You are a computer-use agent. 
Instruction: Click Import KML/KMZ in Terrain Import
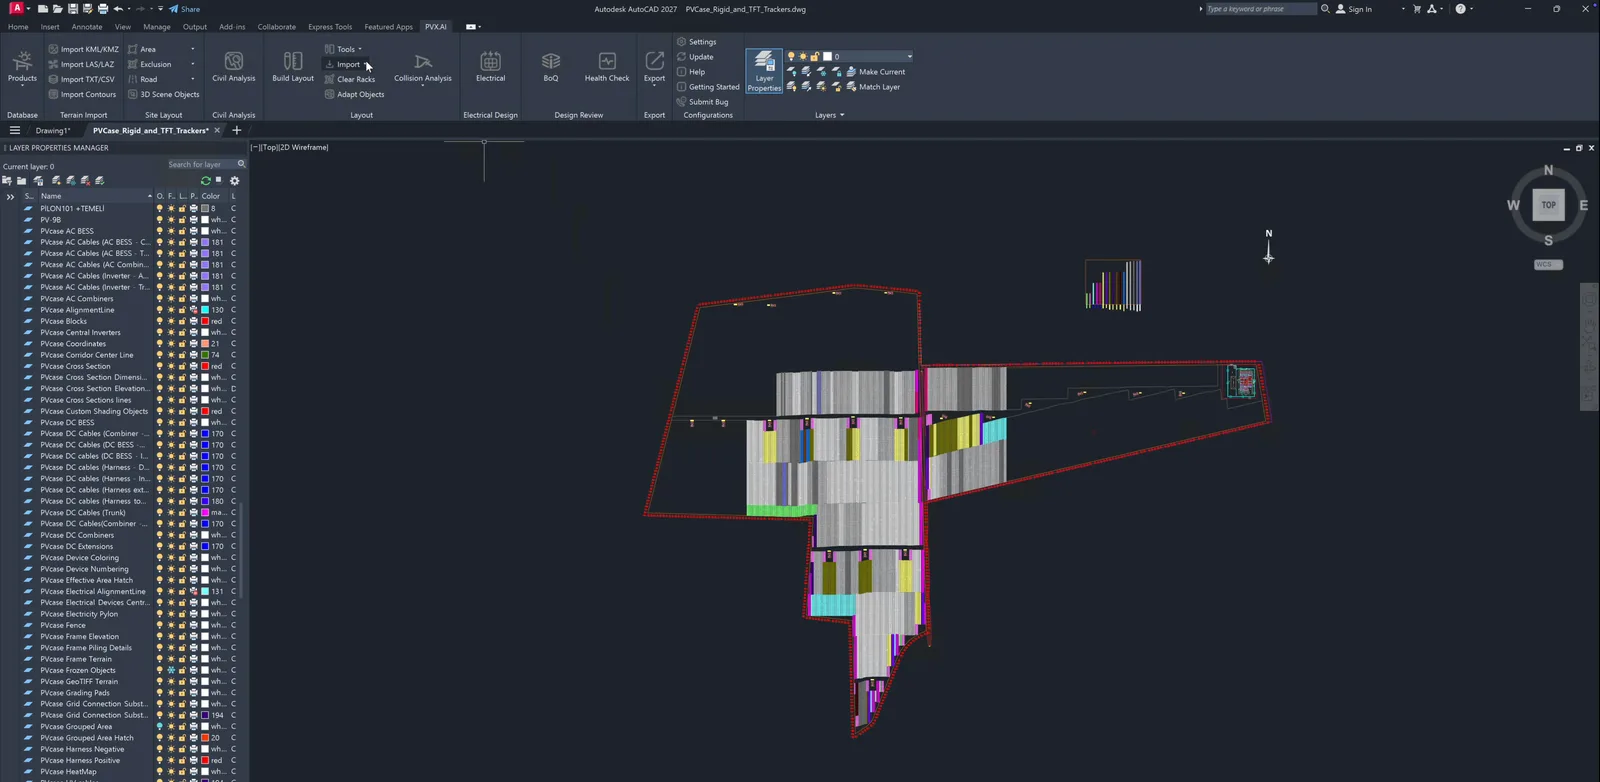click(x=83, y=49)
